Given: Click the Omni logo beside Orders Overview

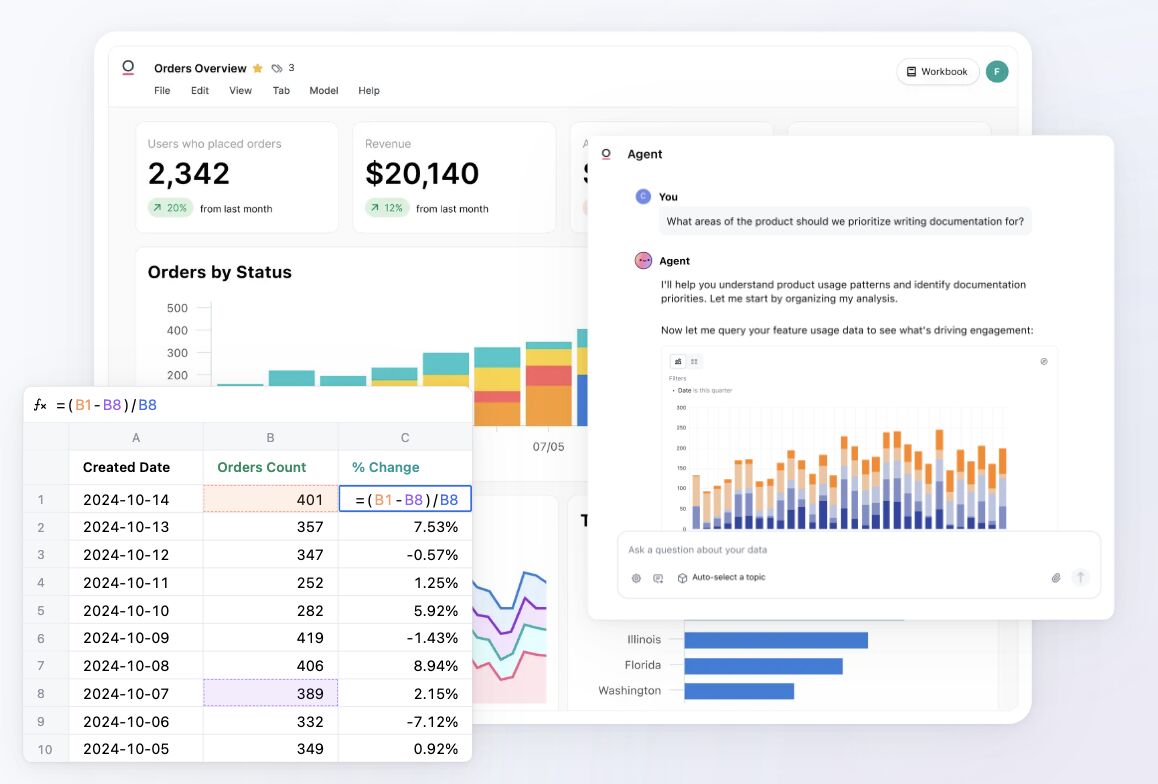Looking at the screenshot, I should [128, 68].
